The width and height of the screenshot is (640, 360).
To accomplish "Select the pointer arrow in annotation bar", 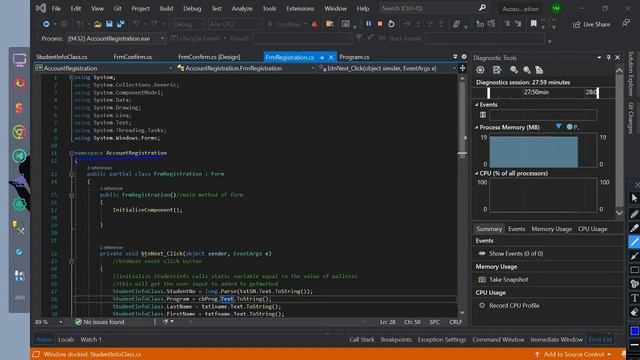I will (634, 198).
